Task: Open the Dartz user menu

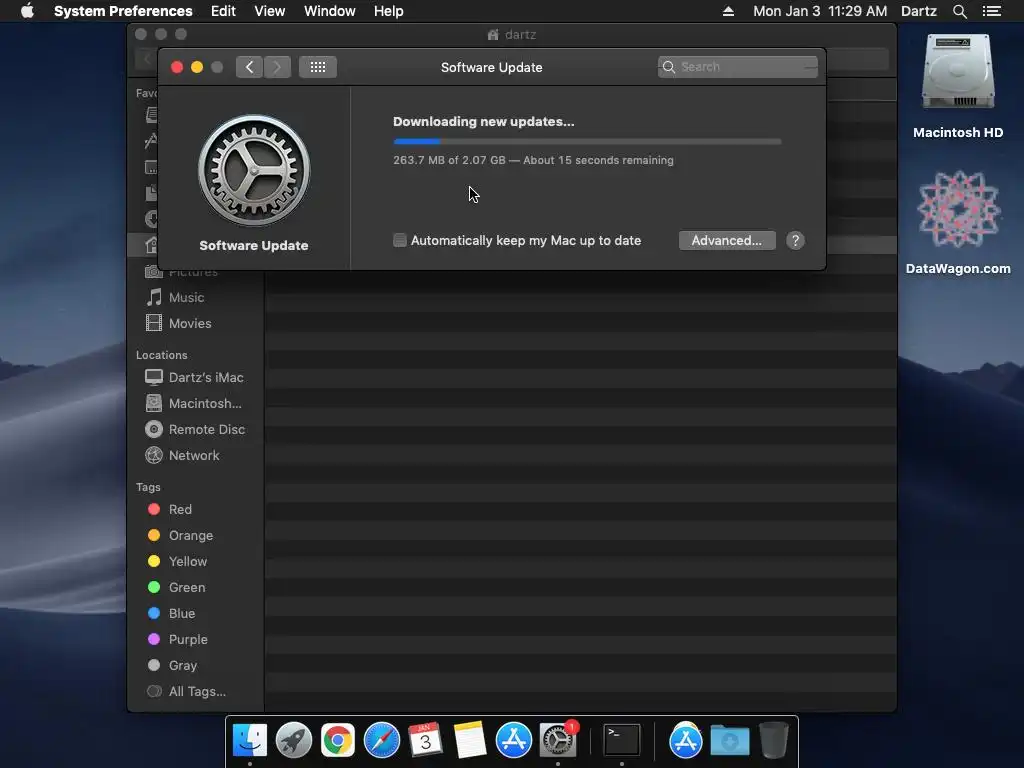Action: pyautogui.click(x=919, y=11)
